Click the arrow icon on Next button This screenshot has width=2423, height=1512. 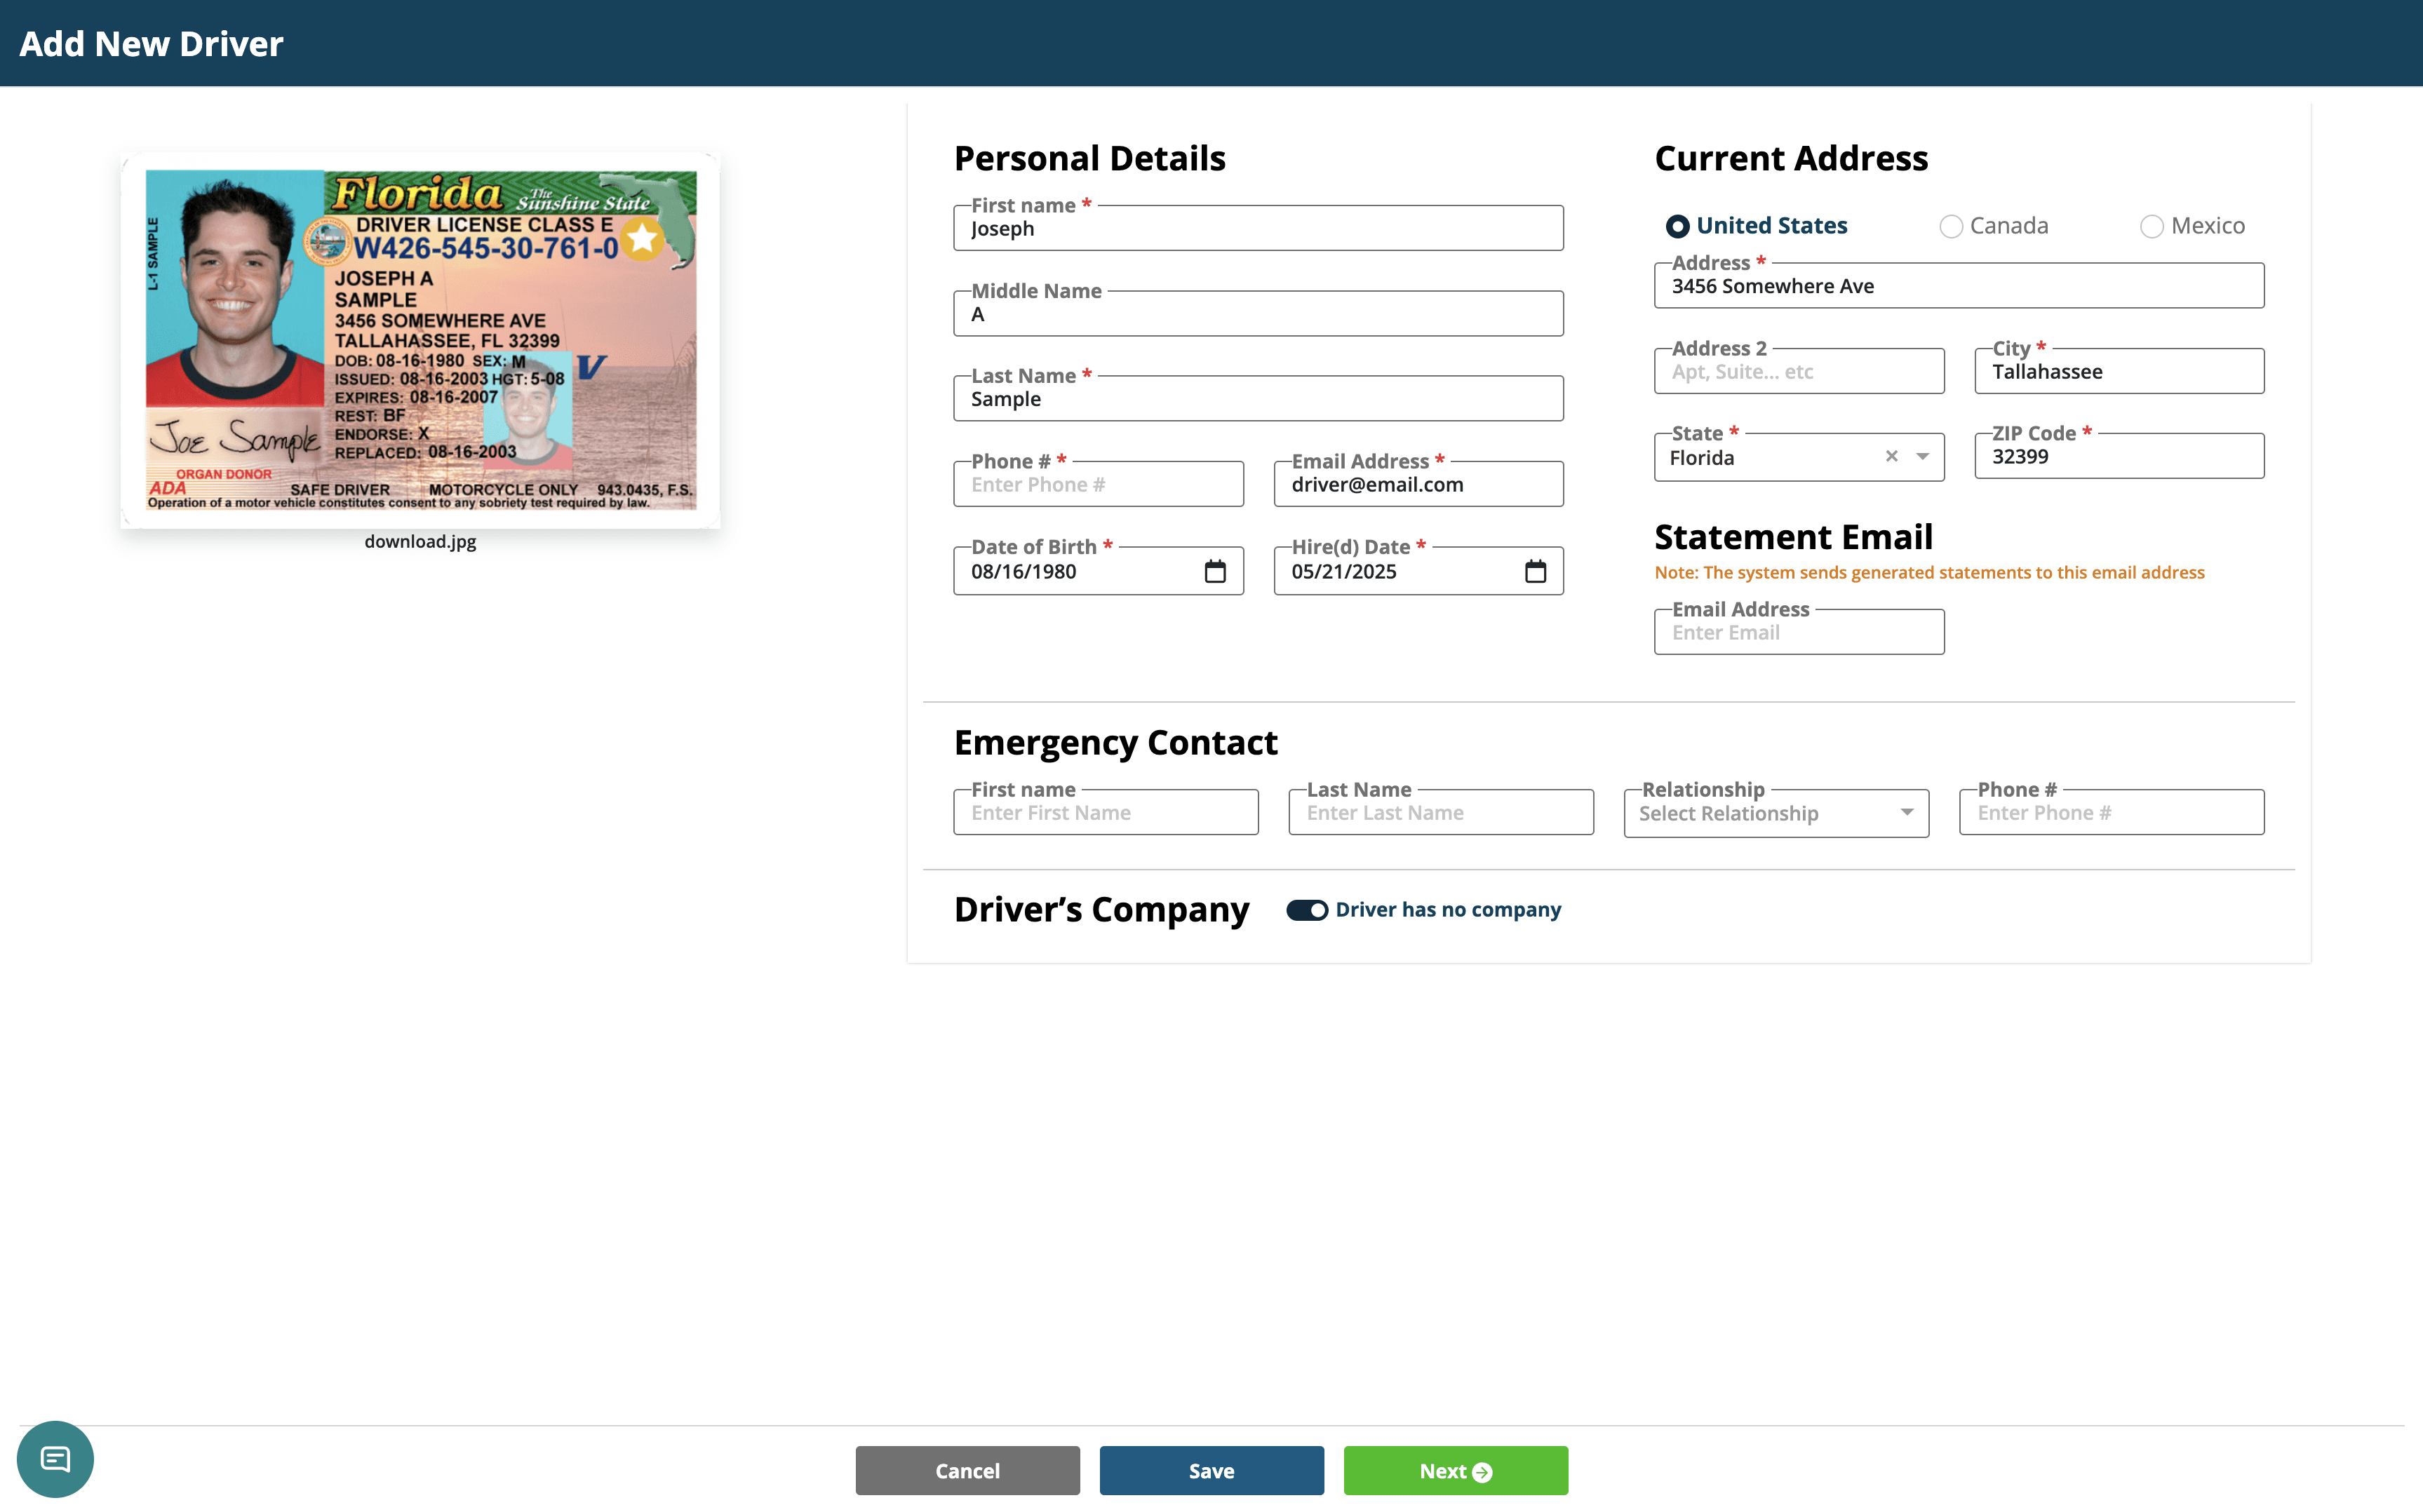1482,1472
